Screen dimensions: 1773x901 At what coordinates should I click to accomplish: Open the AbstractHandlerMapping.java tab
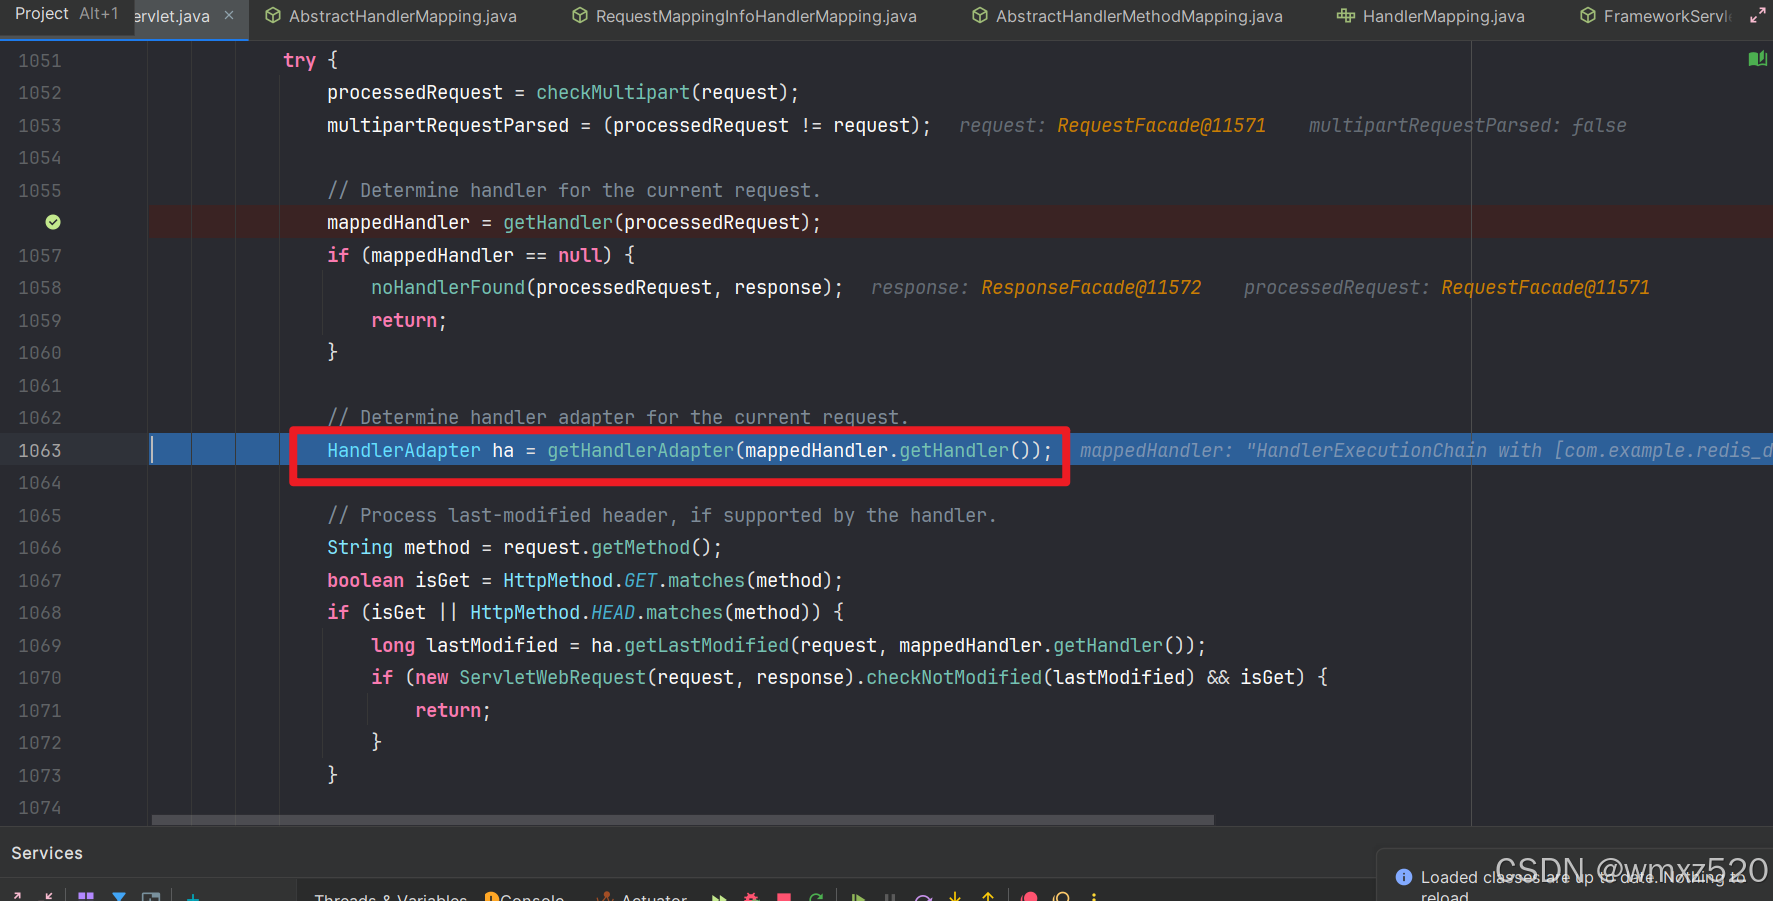pos(403,16)
